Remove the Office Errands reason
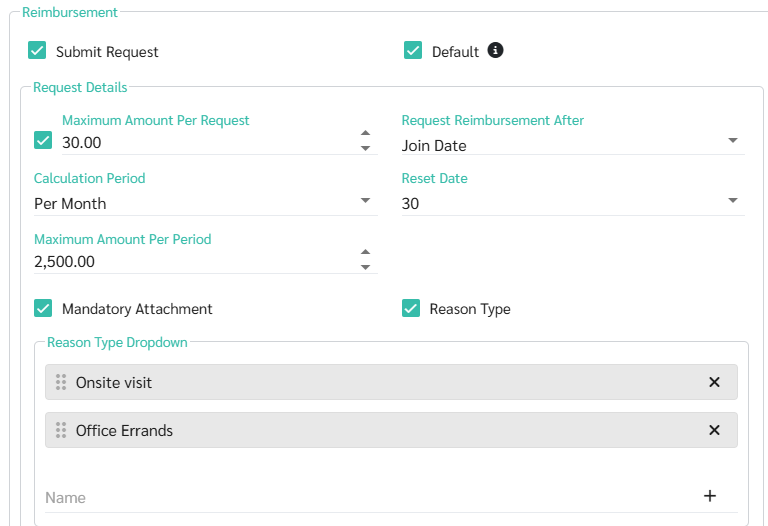 (x=714, y=430)
